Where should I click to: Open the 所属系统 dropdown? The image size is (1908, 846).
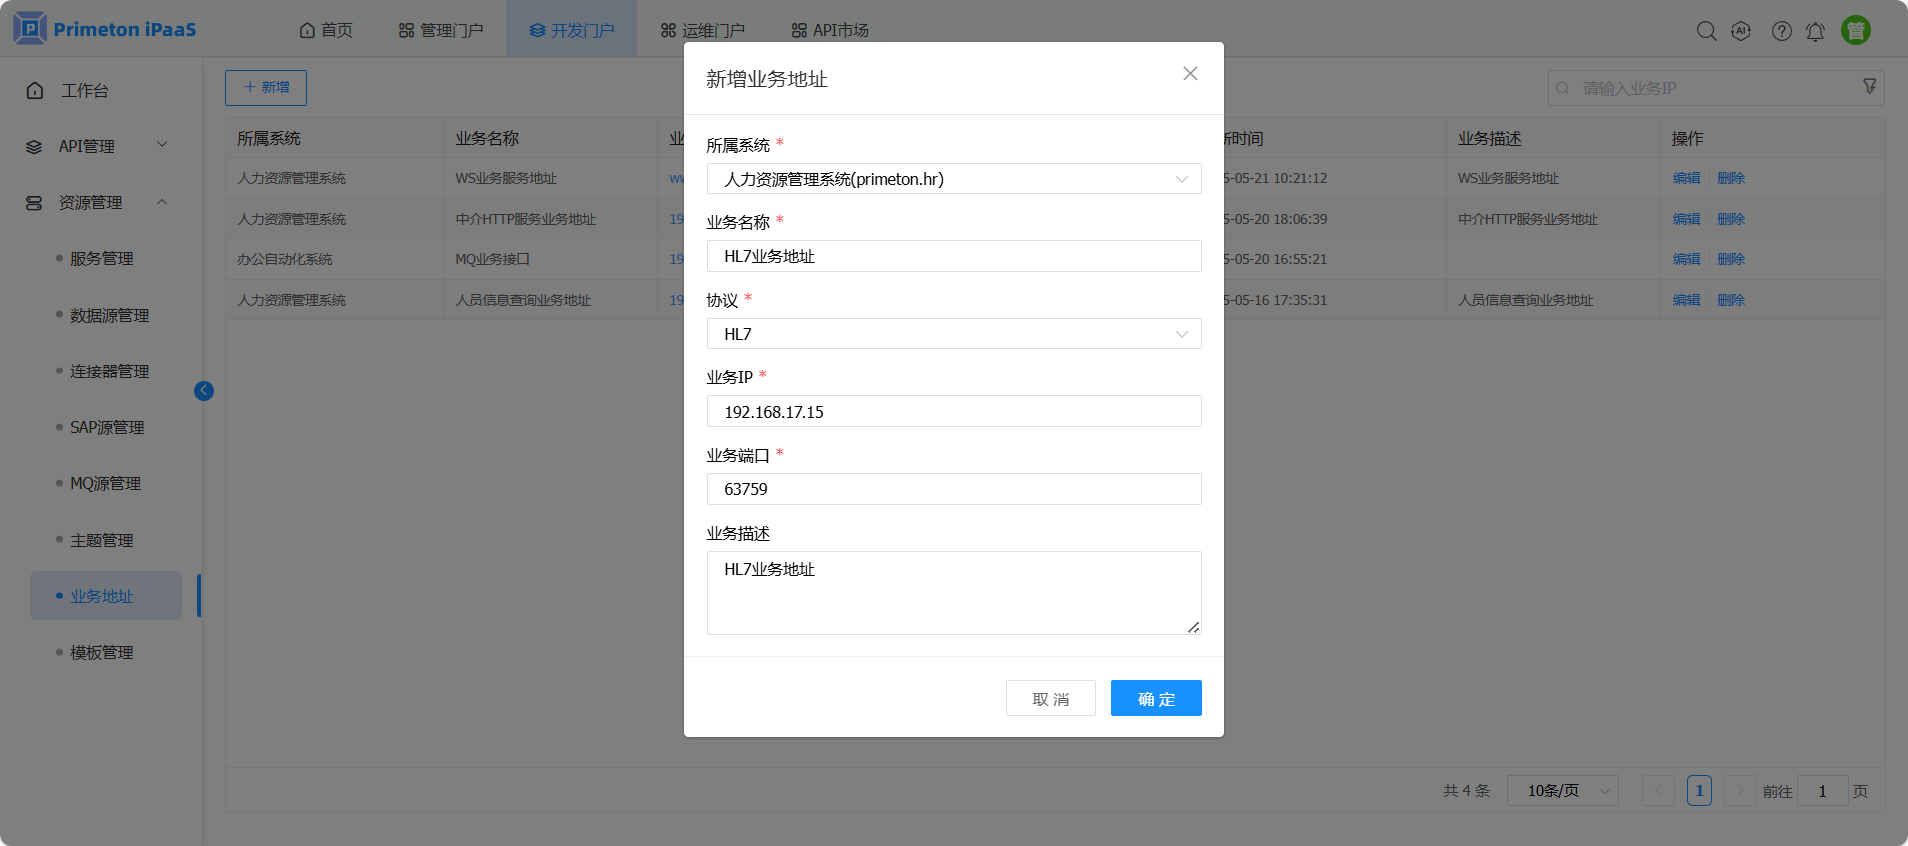[x=953, y=179]
